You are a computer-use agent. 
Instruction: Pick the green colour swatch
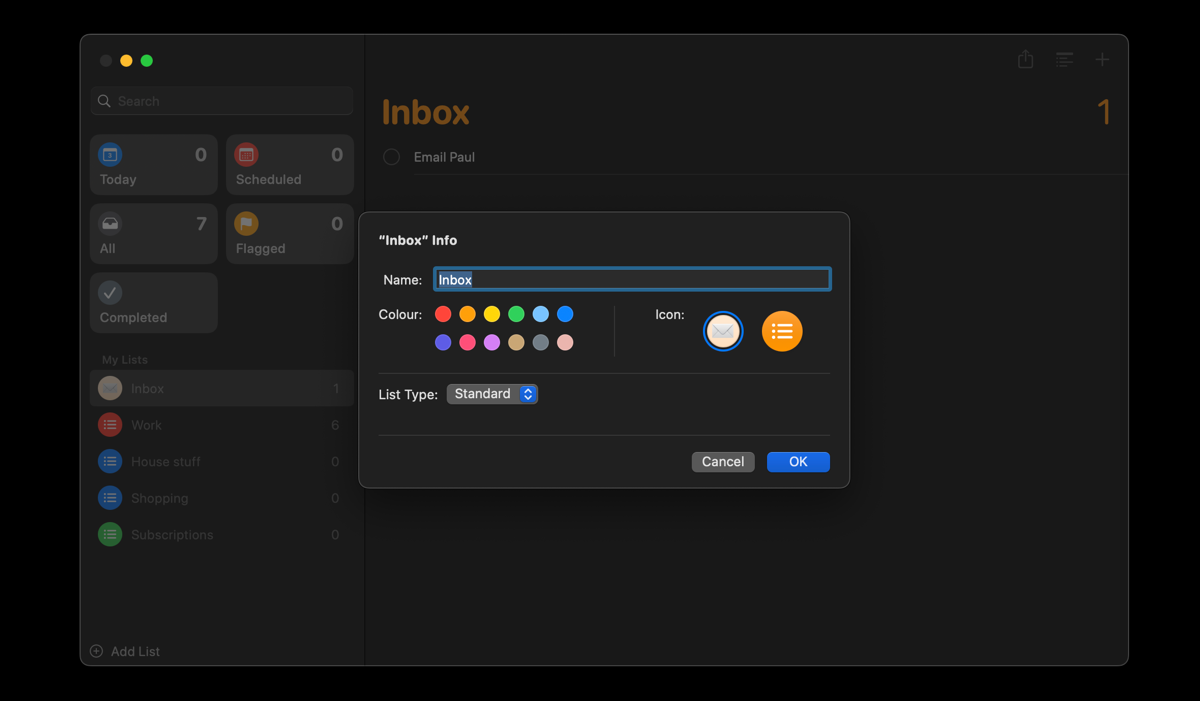coord(516,313)
